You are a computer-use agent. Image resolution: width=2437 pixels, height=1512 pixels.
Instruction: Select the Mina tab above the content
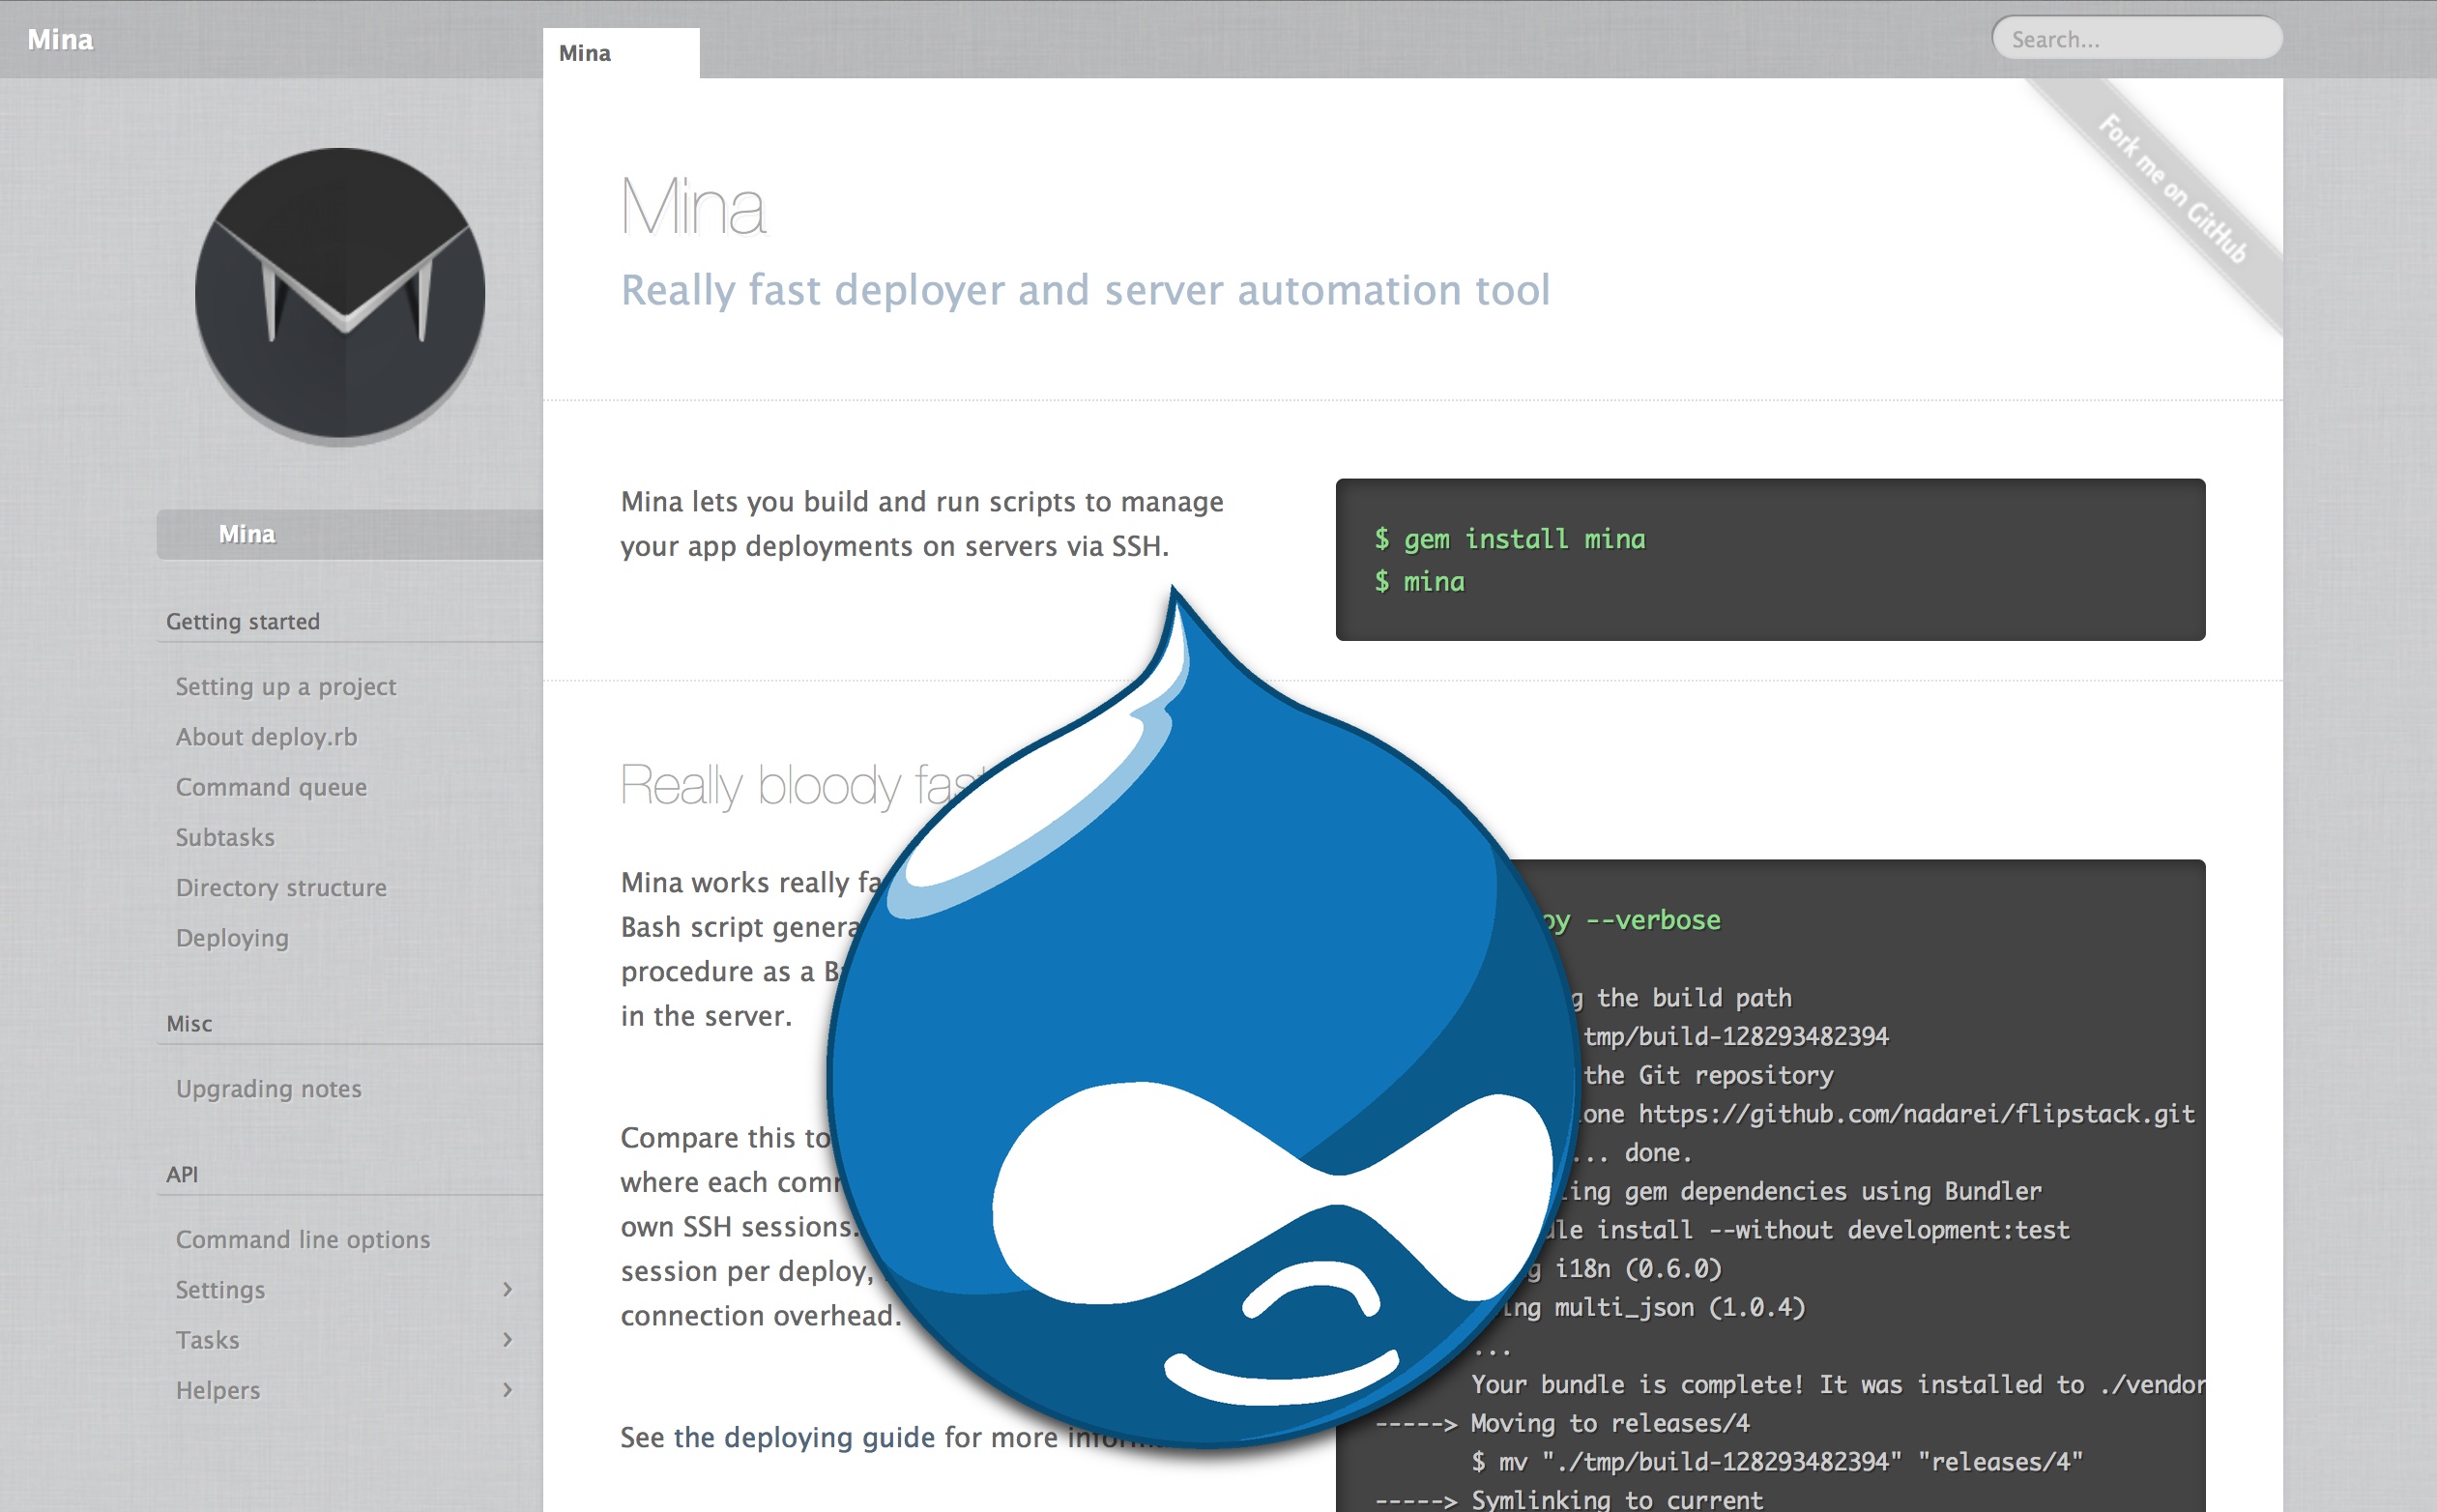coord(621,53)
